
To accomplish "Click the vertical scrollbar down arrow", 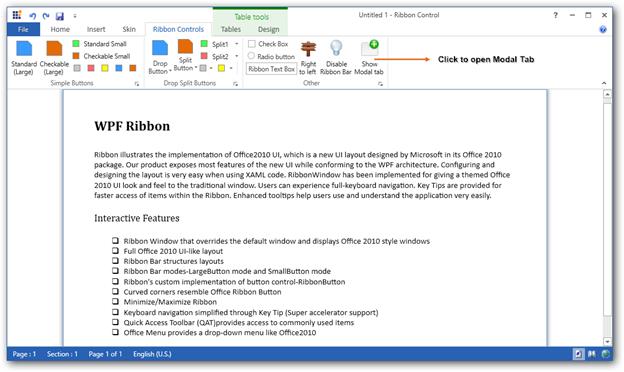I will point(607,341).
